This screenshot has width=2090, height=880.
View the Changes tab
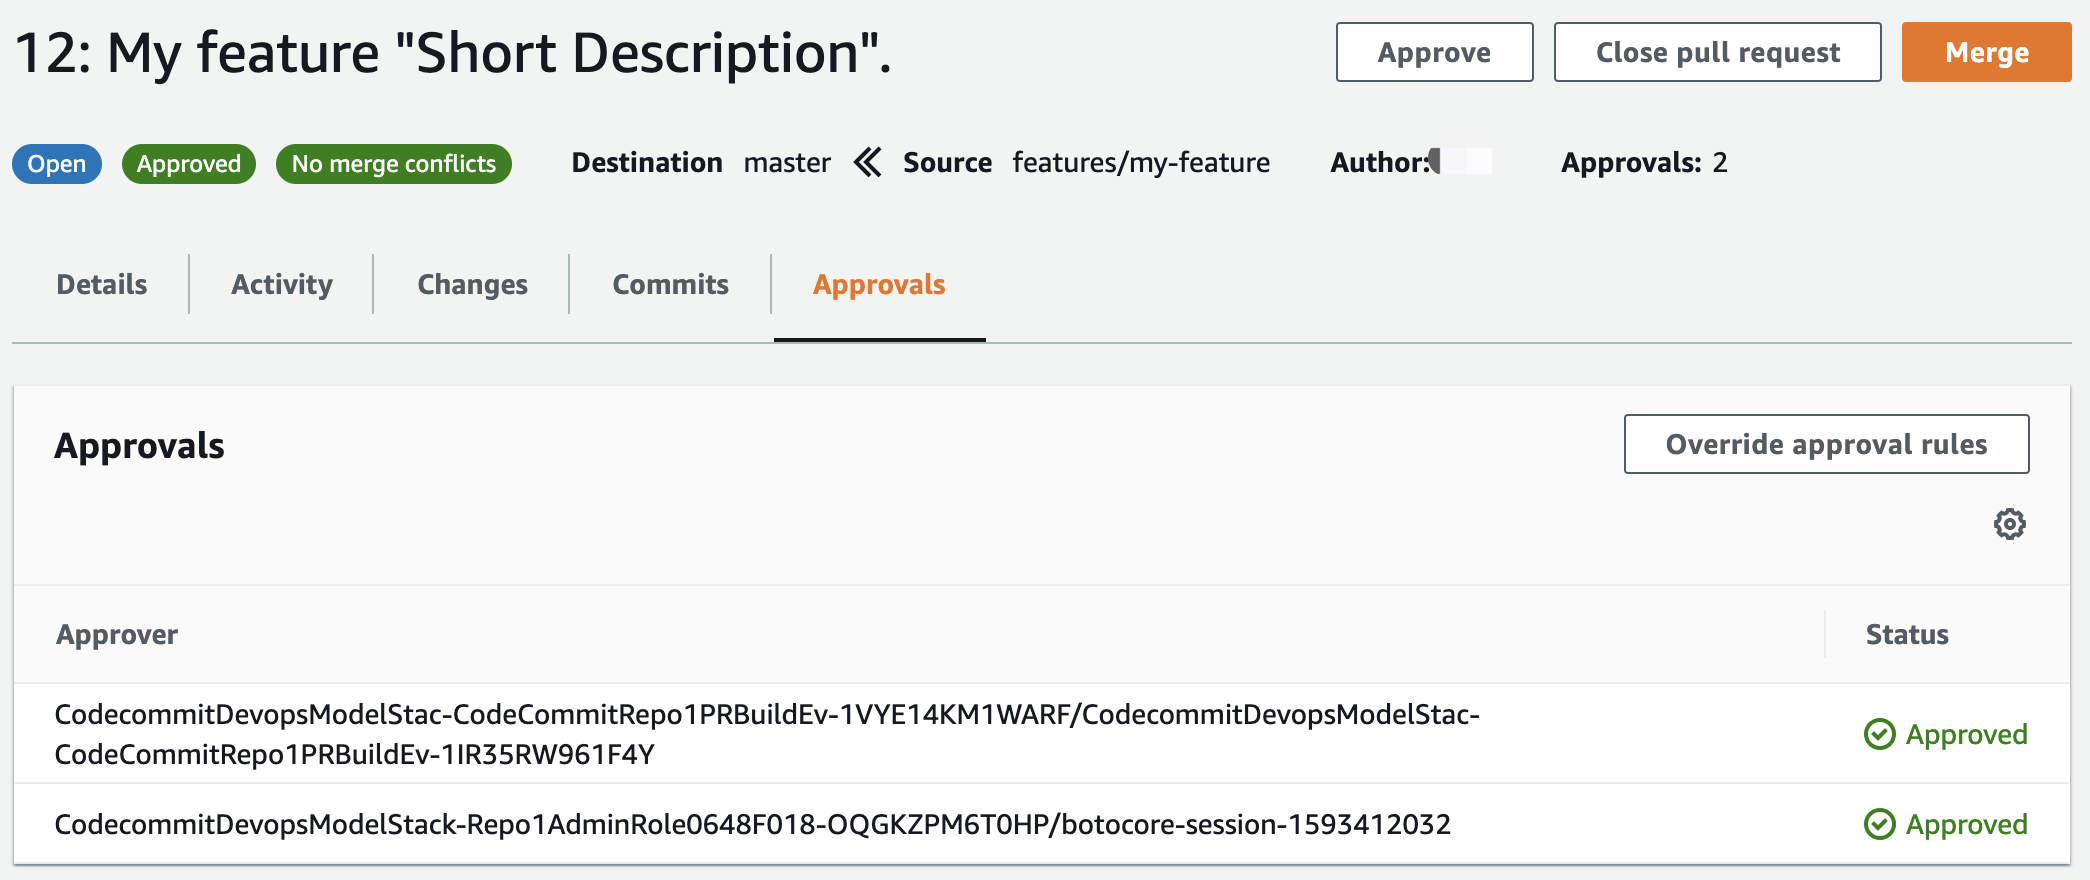tap(472, 284)
